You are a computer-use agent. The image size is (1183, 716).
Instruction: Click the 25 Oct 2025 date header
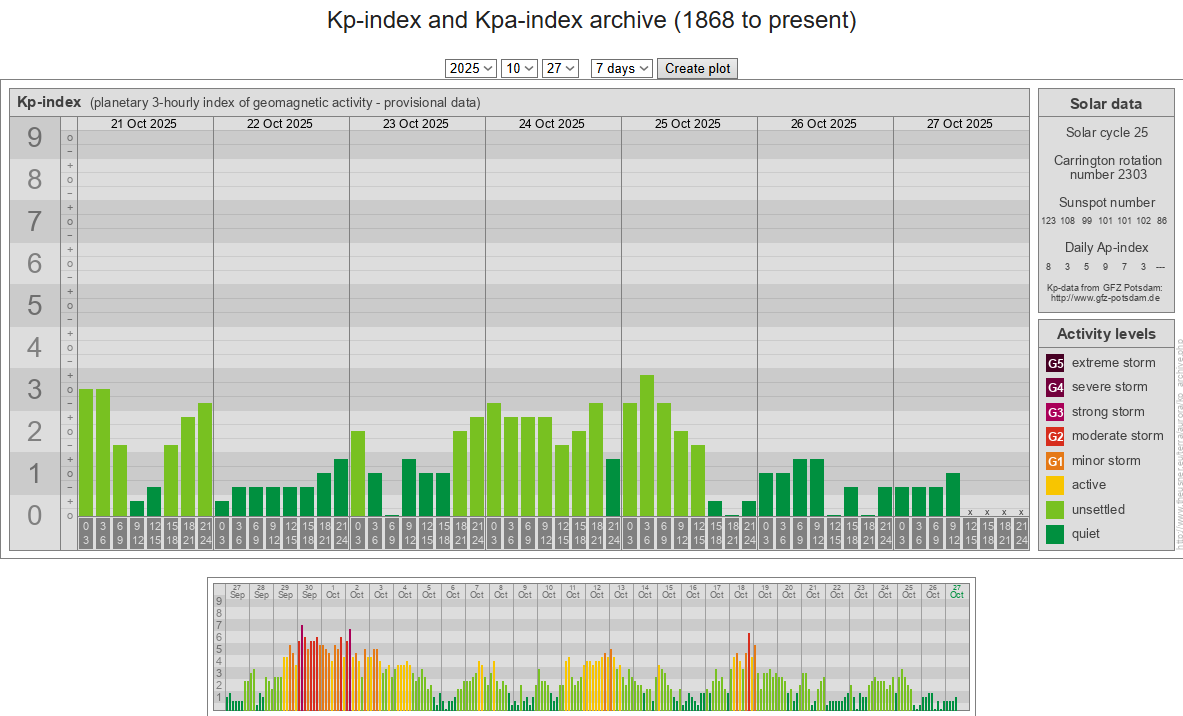click(688, 124)
